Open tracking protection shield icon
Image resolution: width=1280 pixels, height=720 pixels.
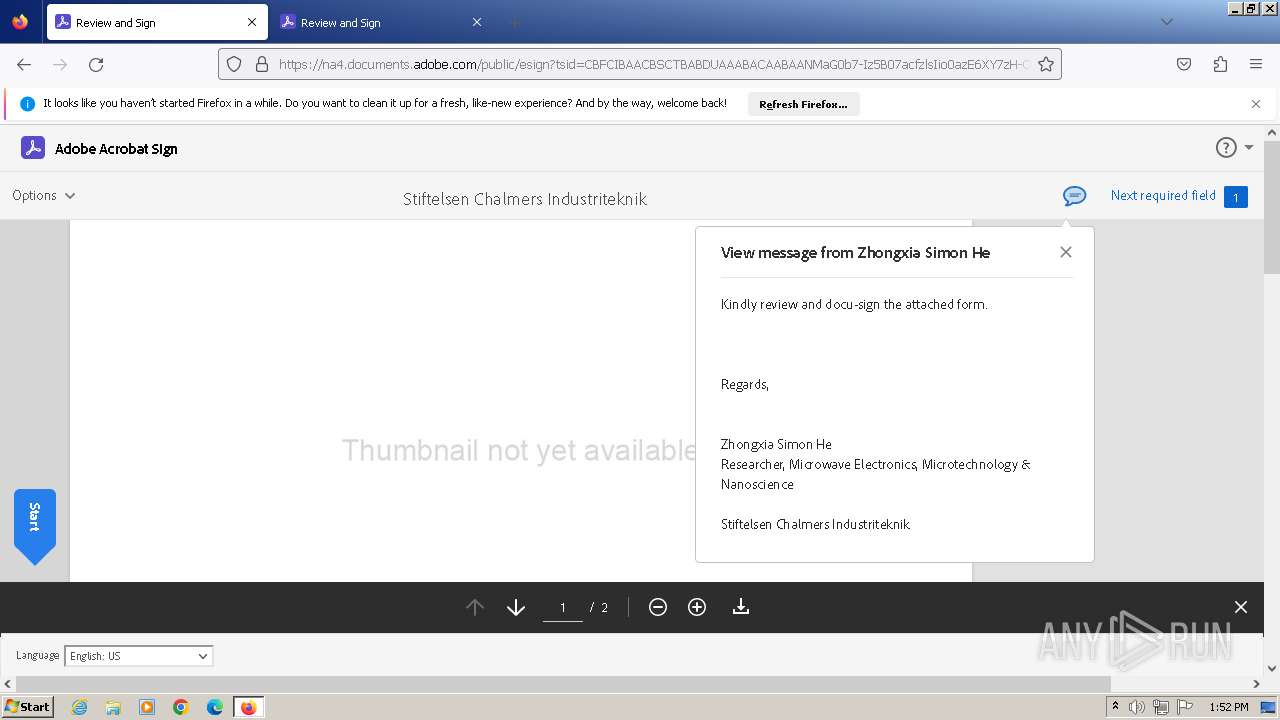pos(234,64)
